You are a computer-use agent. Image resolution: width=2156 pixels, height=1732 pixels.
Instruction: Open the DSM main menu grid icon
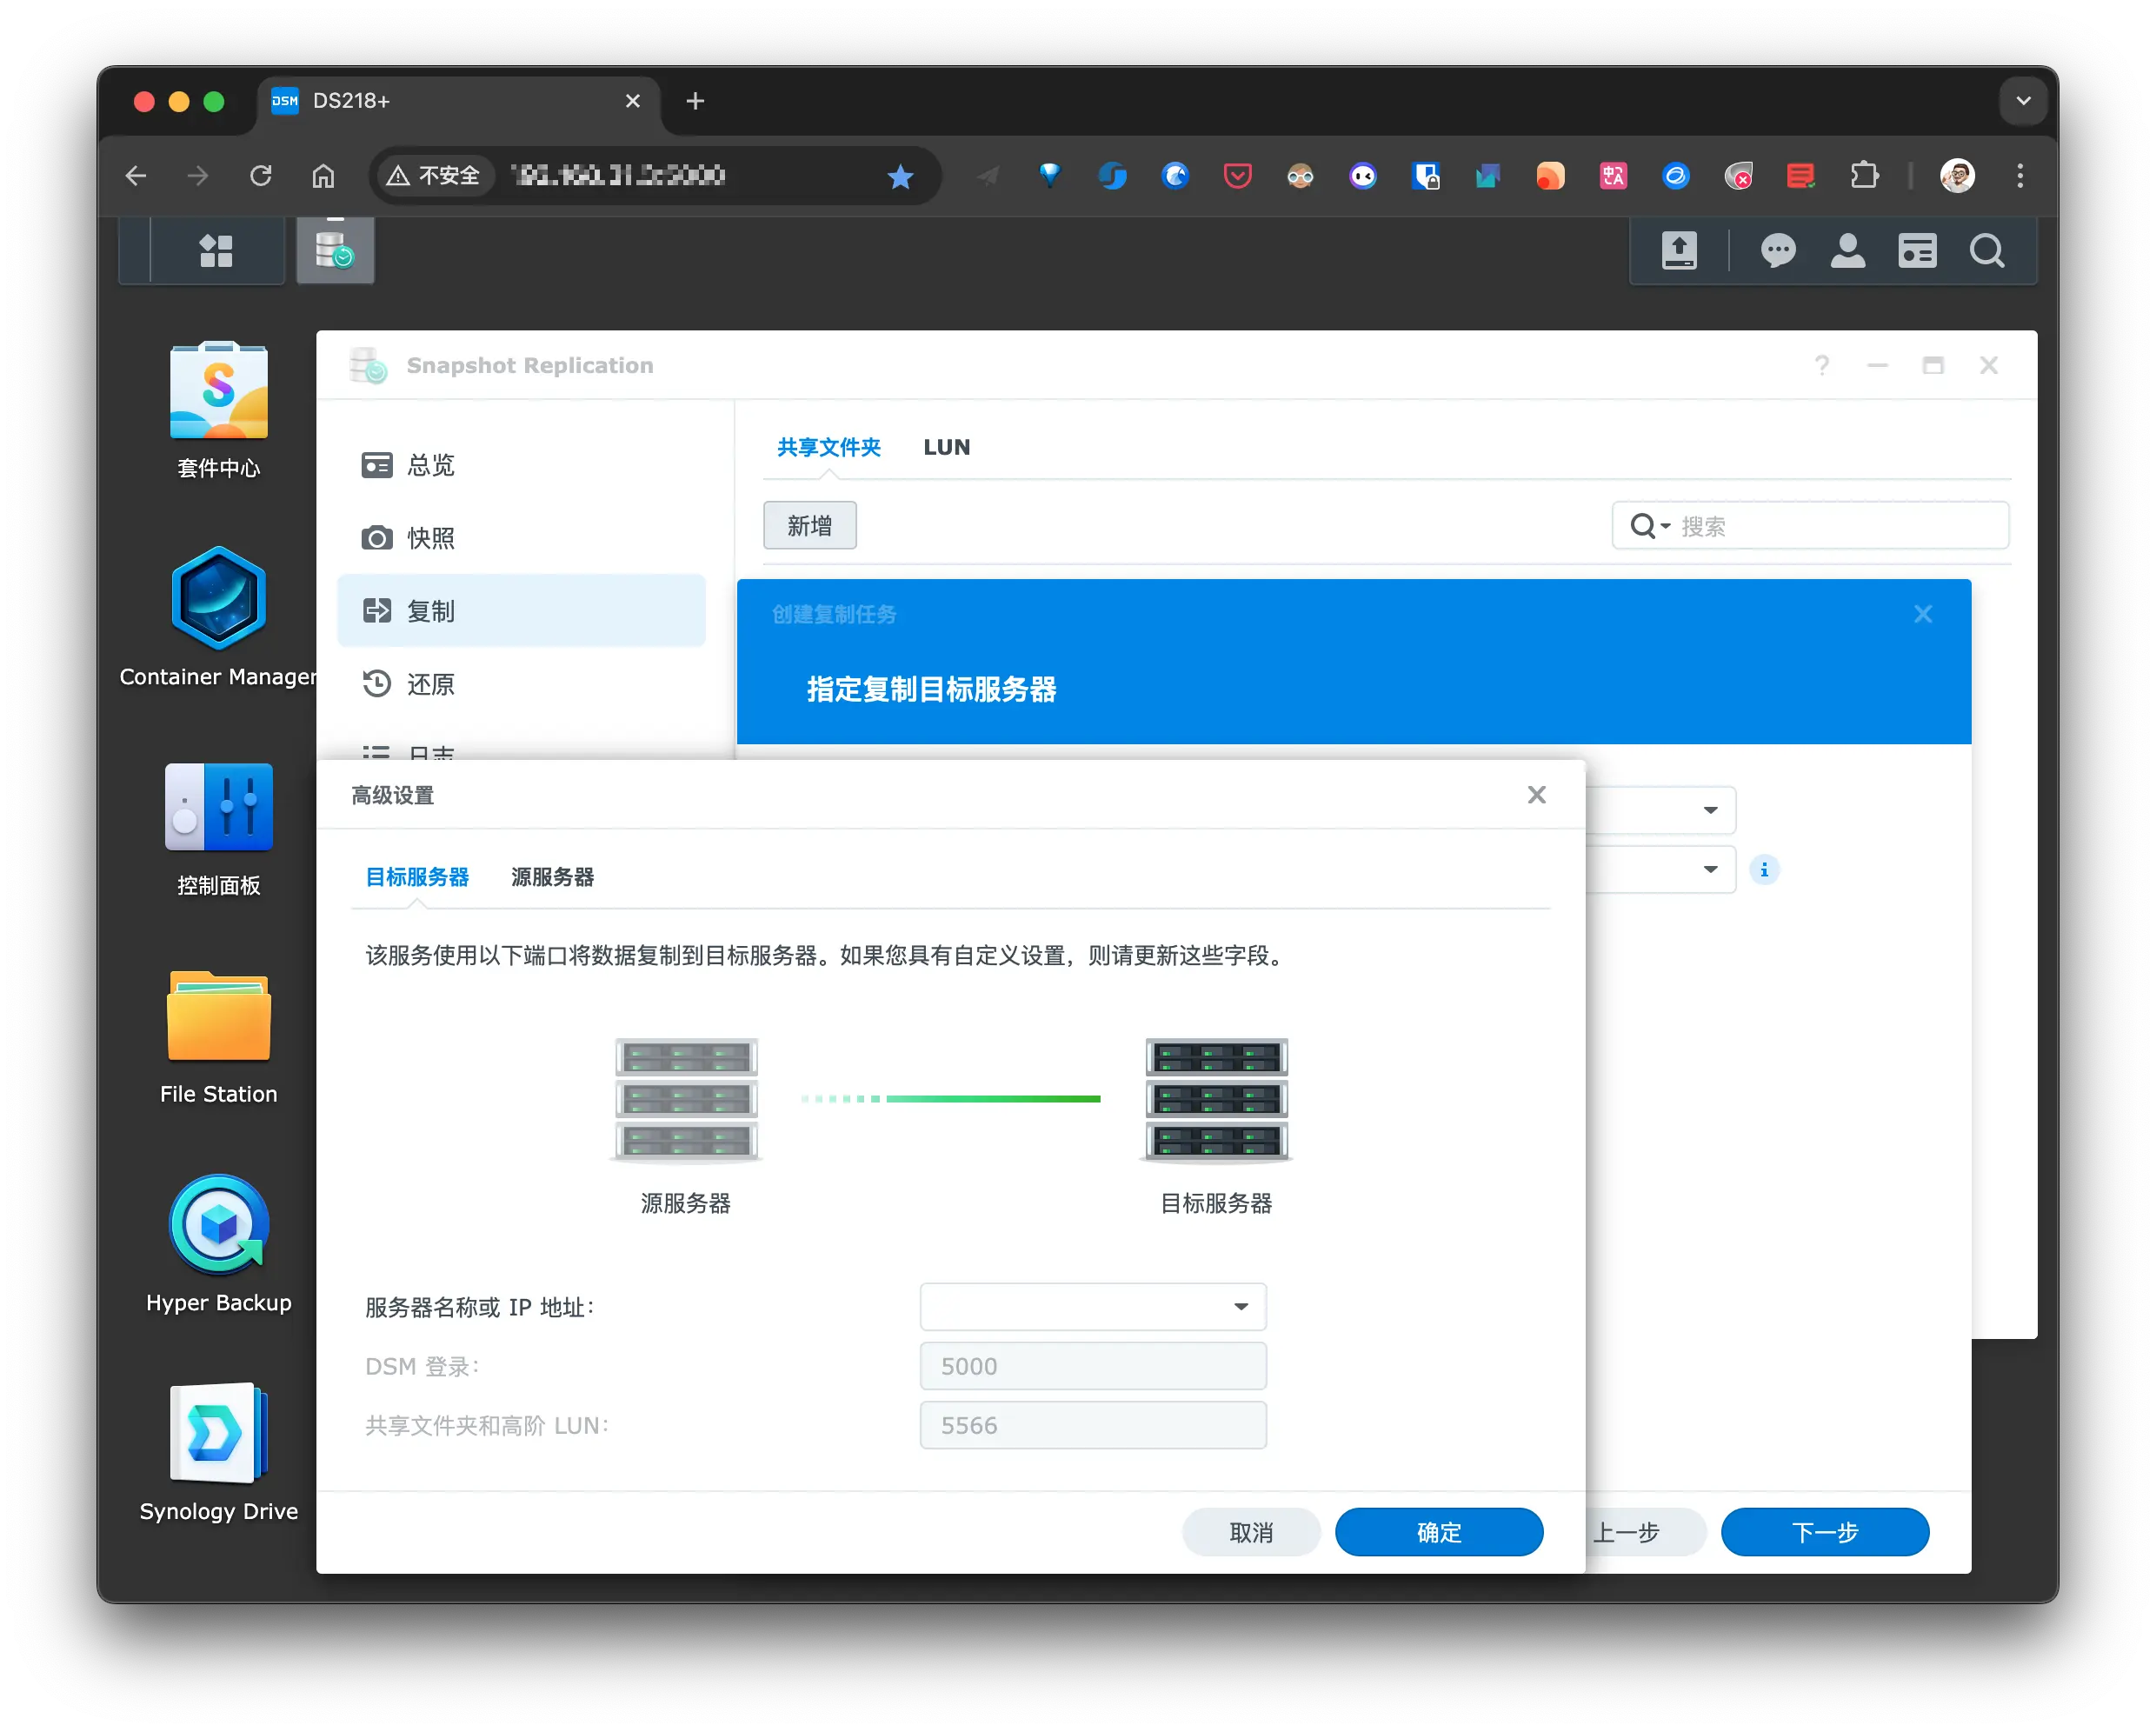click(216, 251)
